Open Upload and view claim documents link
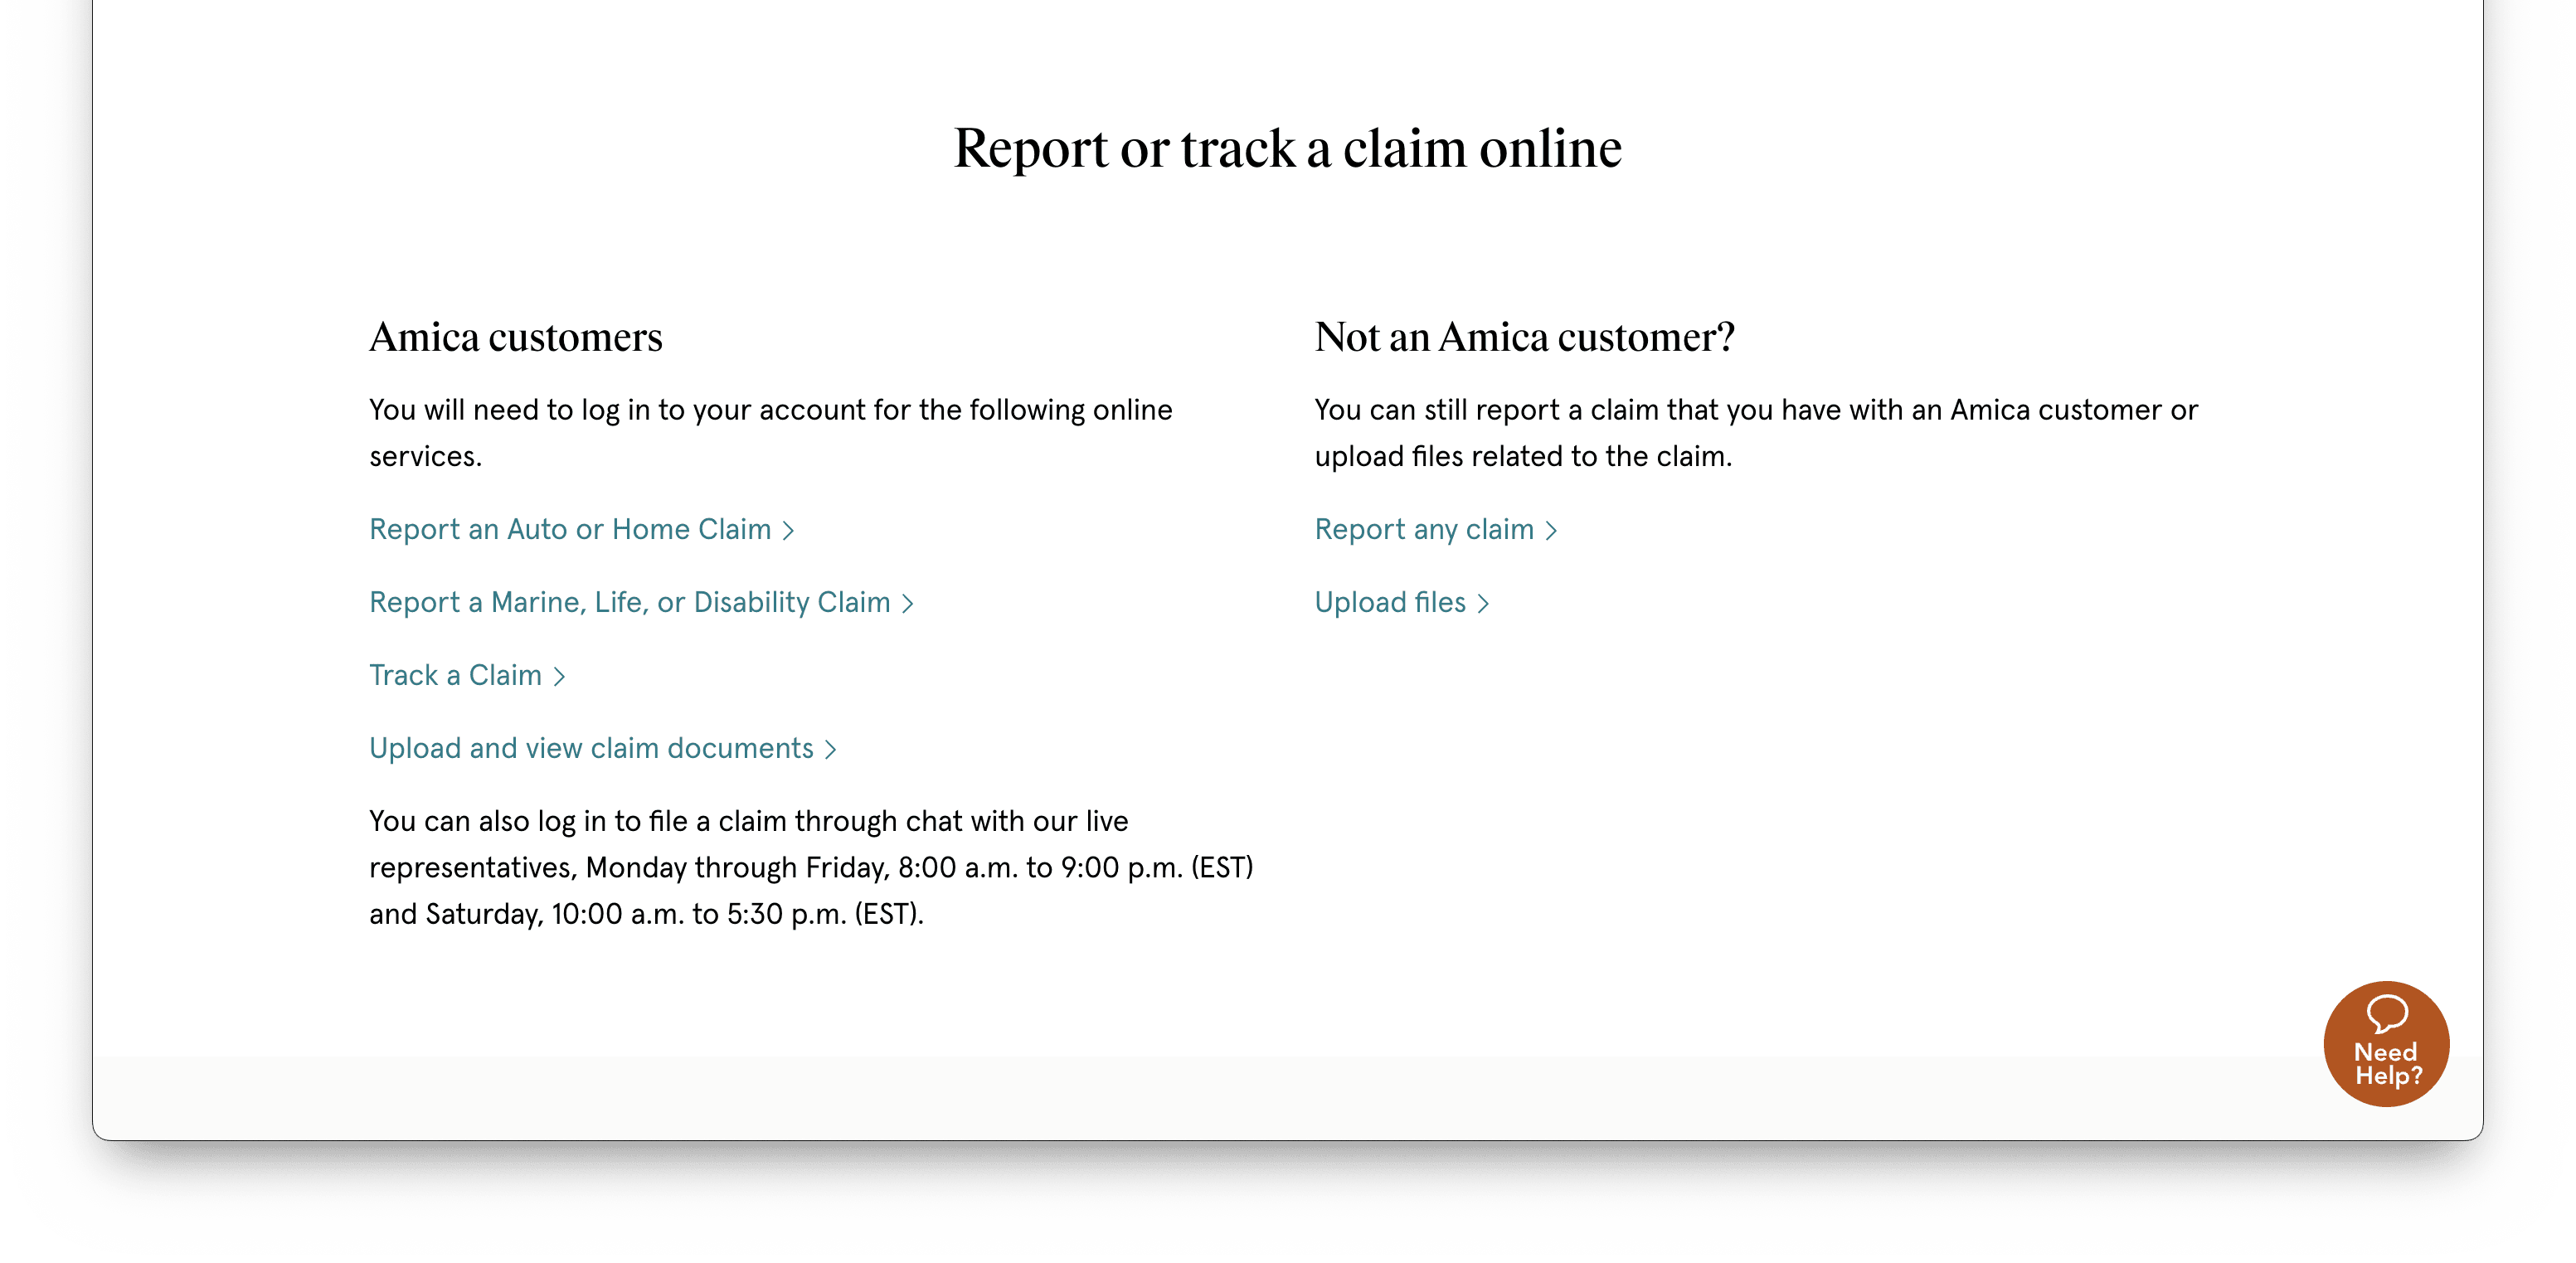This screenshot has height=1263, width=2576. pos(602,748)
